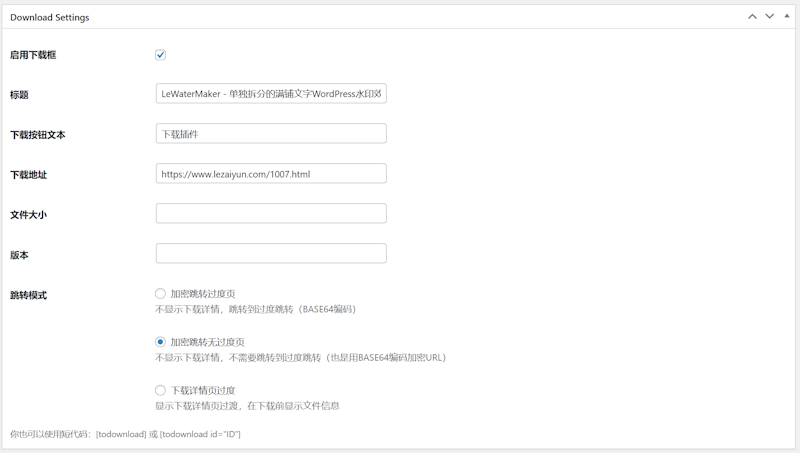Screen dimensions: 800x453
Task: Click the 下载地址 row label
Action: click(x=28, y=175)
